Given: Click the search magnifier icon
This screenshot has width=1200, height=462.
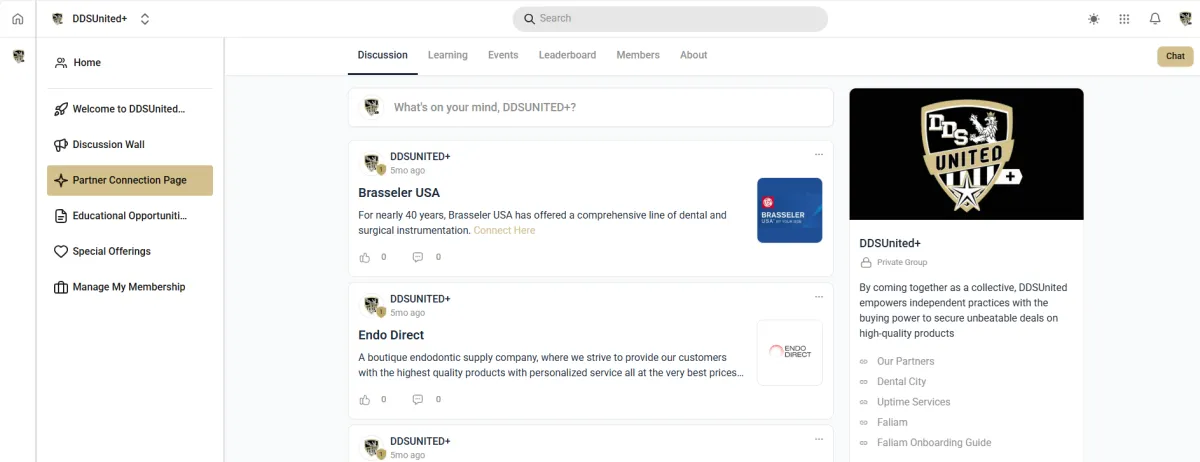Looking at the screenshot, I should (x=530, y=19).
